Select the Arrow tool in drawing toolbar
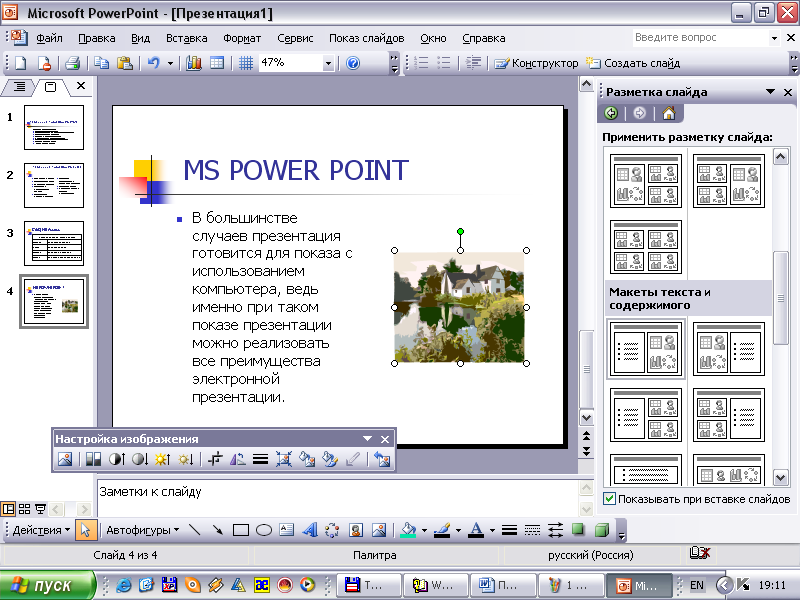This screenshot has width=800, height=600. [217, 530]
